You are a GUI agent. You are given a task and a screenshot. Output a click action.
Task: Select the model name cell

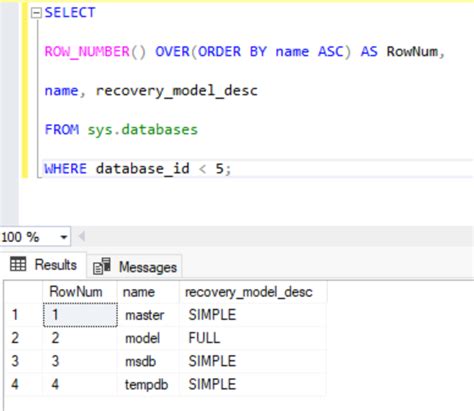[x=148, y=338]
